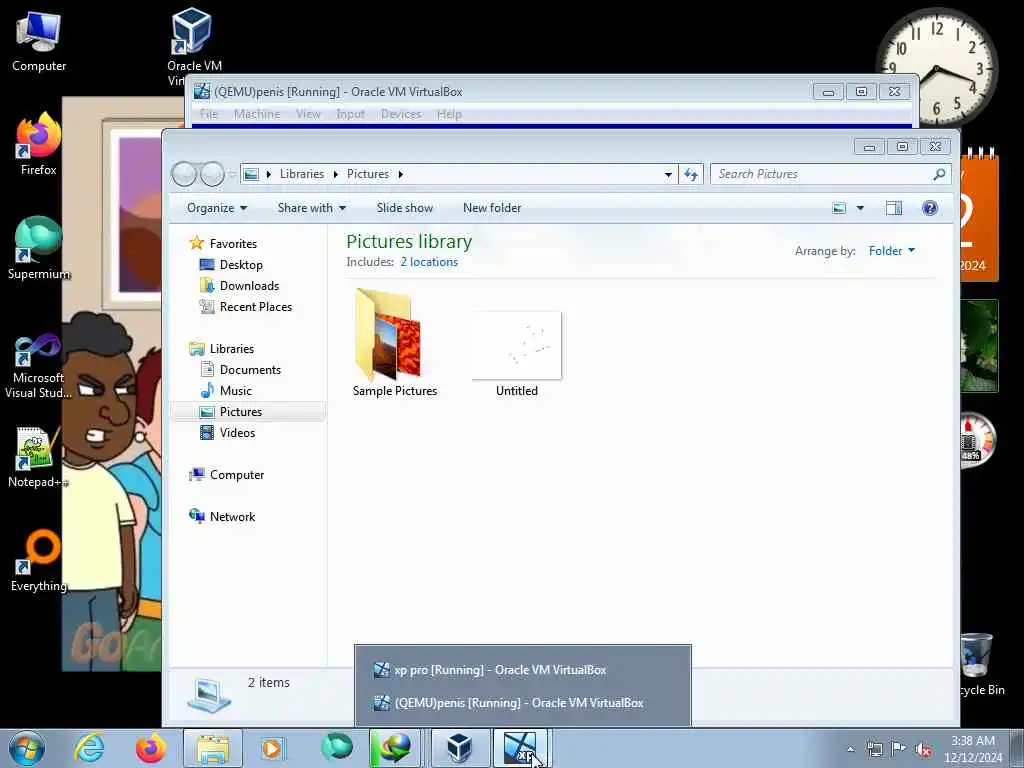Open the Everything search desktop shortcut

(x=39, y=560)
